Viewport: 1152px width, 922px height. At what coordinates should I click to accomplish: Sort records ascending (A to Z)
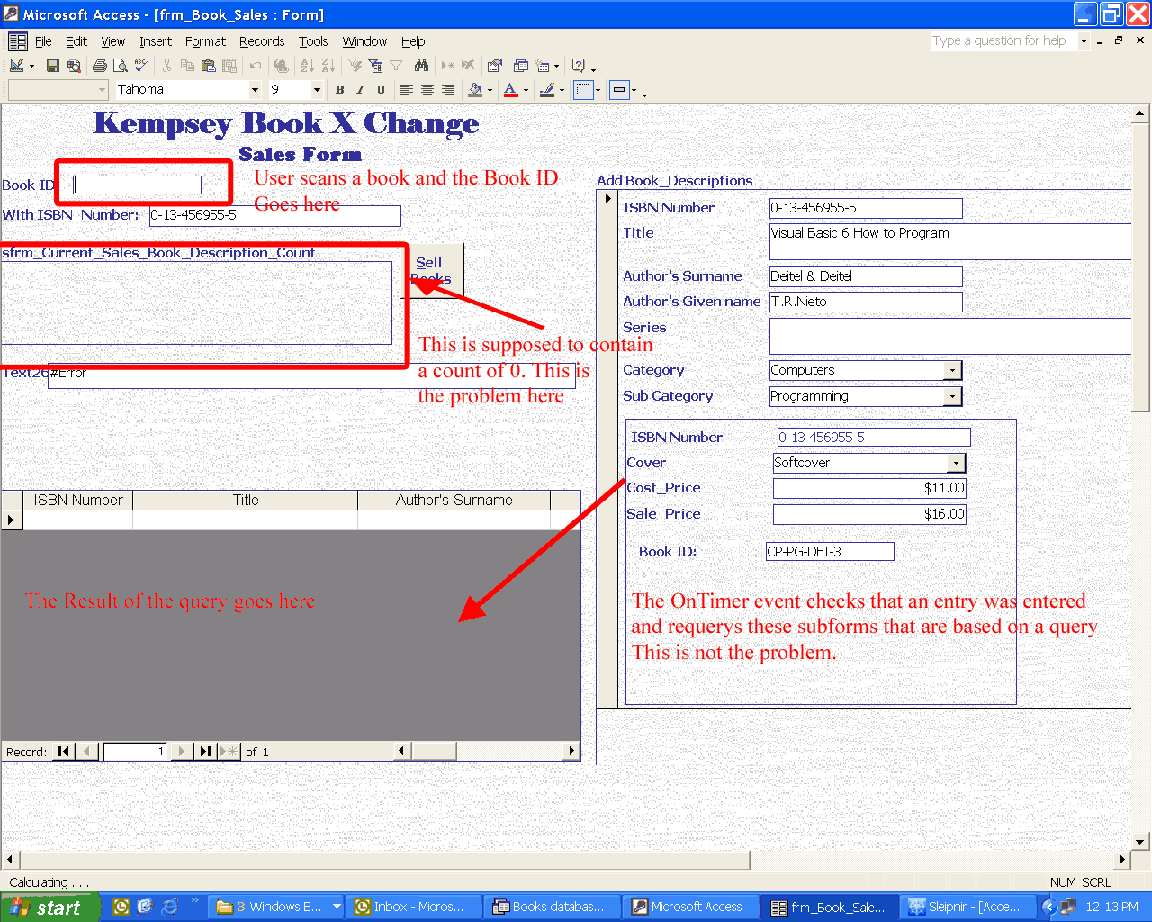(307, 66)
